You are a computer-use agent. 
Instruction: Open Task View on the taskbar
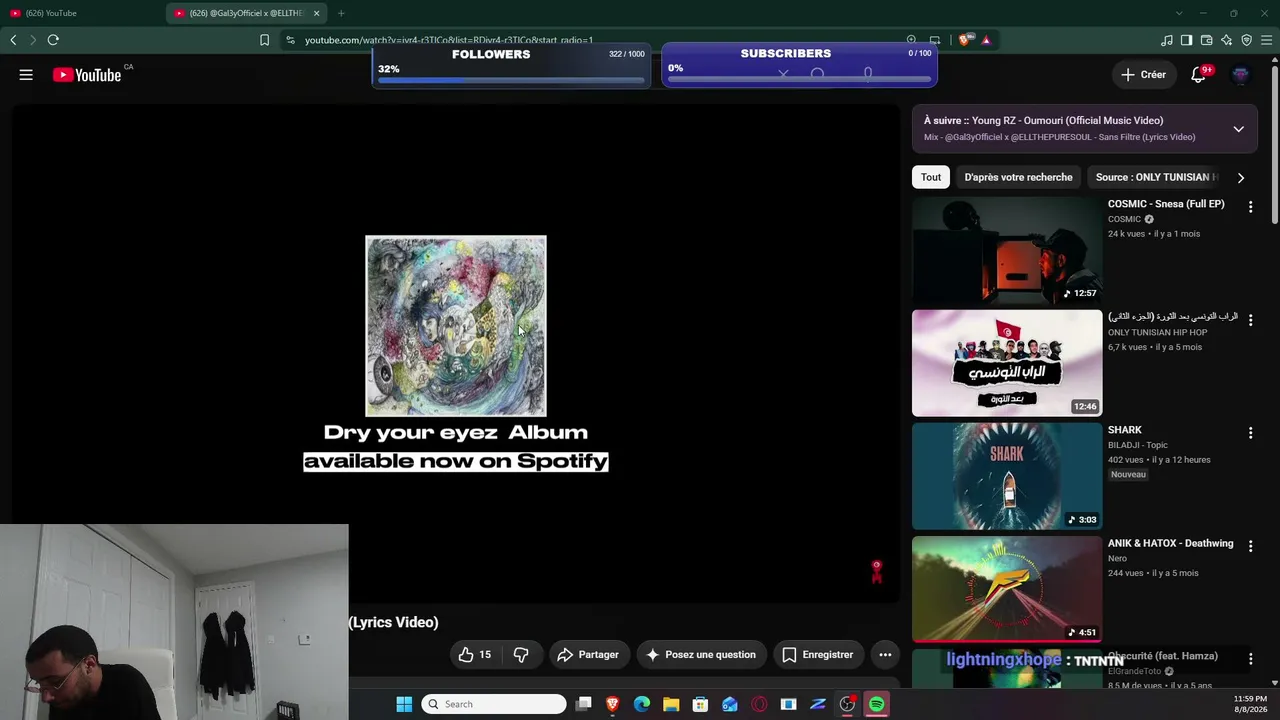(x=584, y=704)
